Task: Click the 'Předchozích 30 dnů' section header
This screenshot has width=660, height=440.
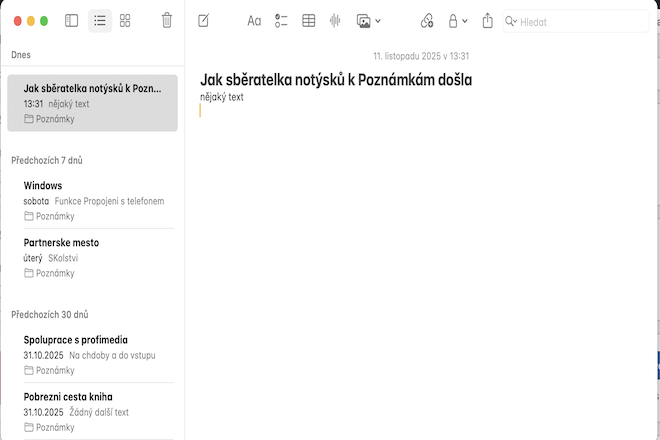Action: (x=50, y=315)
